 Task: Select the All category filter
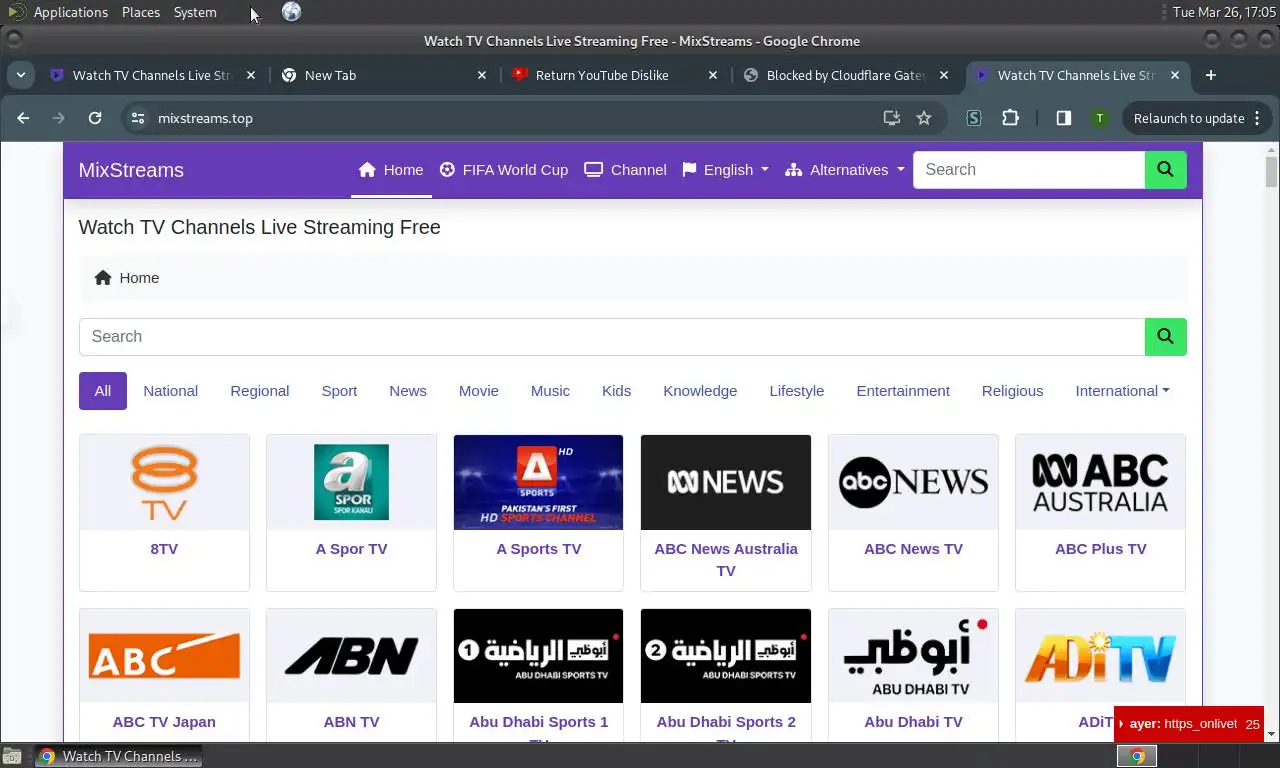coord(103,391)
